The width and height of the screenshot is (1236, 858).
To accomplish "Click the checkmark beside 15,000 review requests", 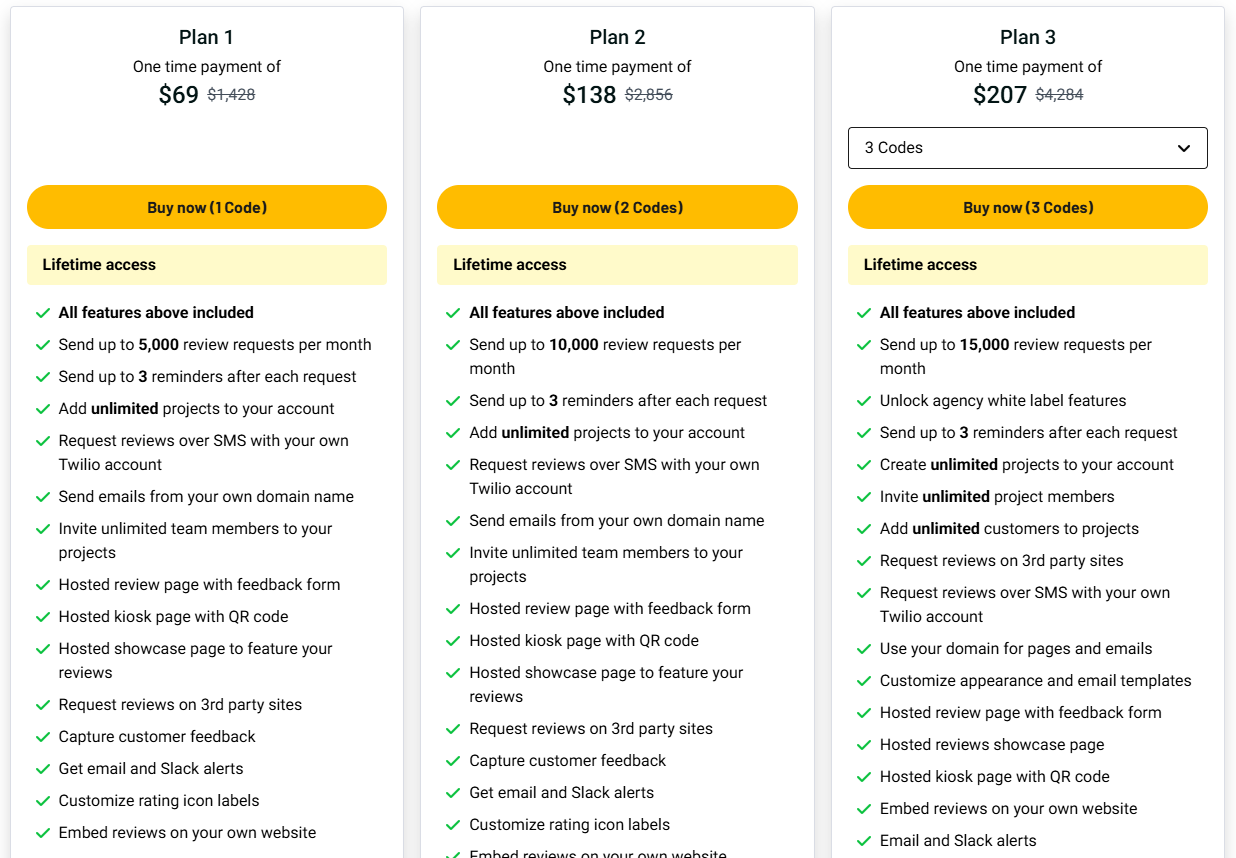I will click(x=864, y=345).
